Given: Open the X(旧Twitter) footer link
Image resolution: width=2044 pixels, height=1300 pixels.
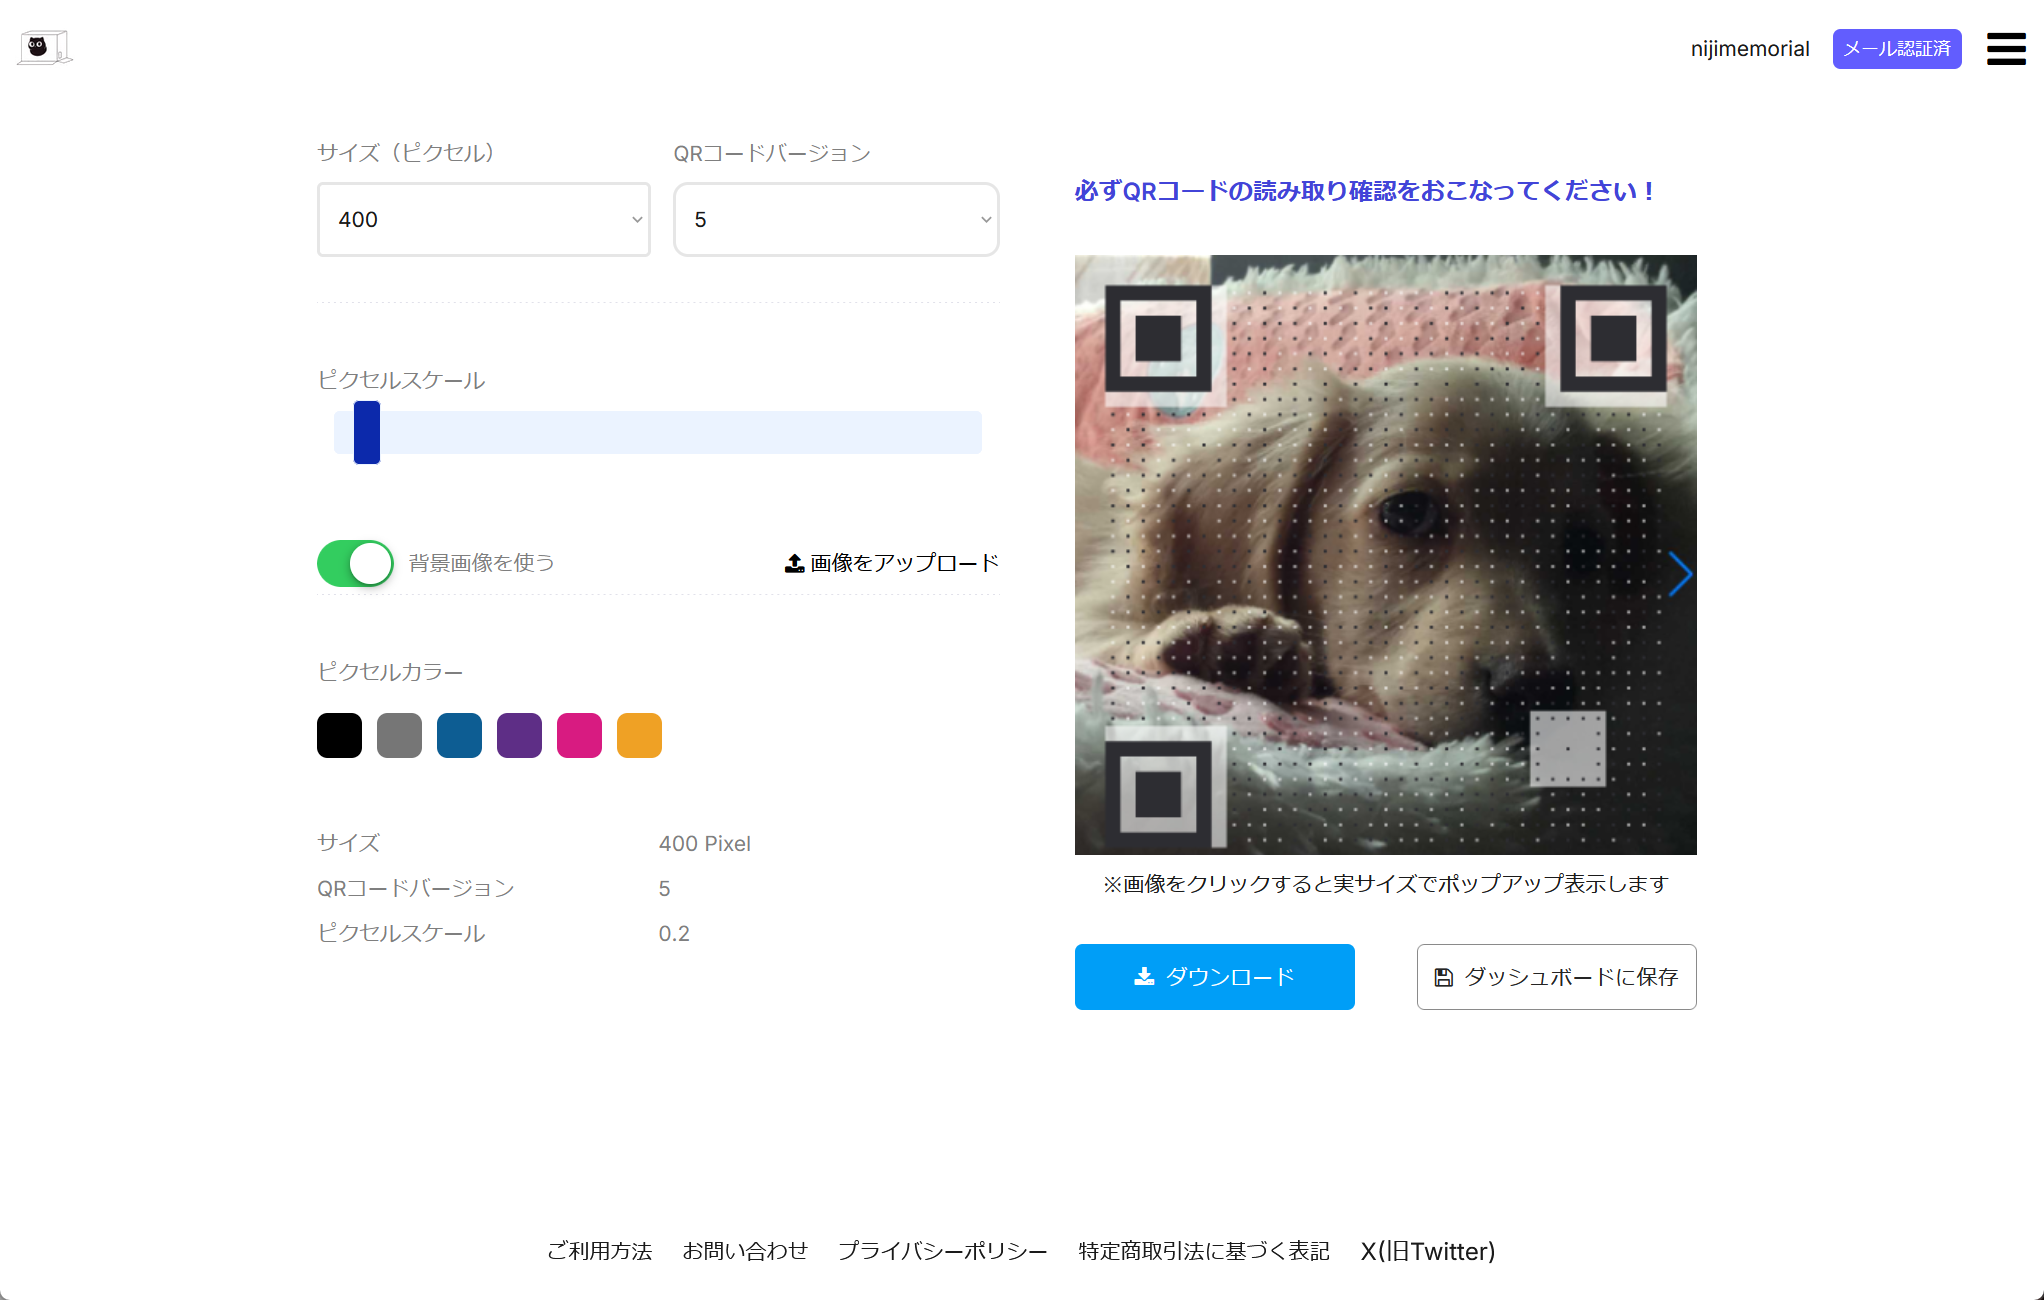Looking at the screenshot, I should pos(1428,1251).
